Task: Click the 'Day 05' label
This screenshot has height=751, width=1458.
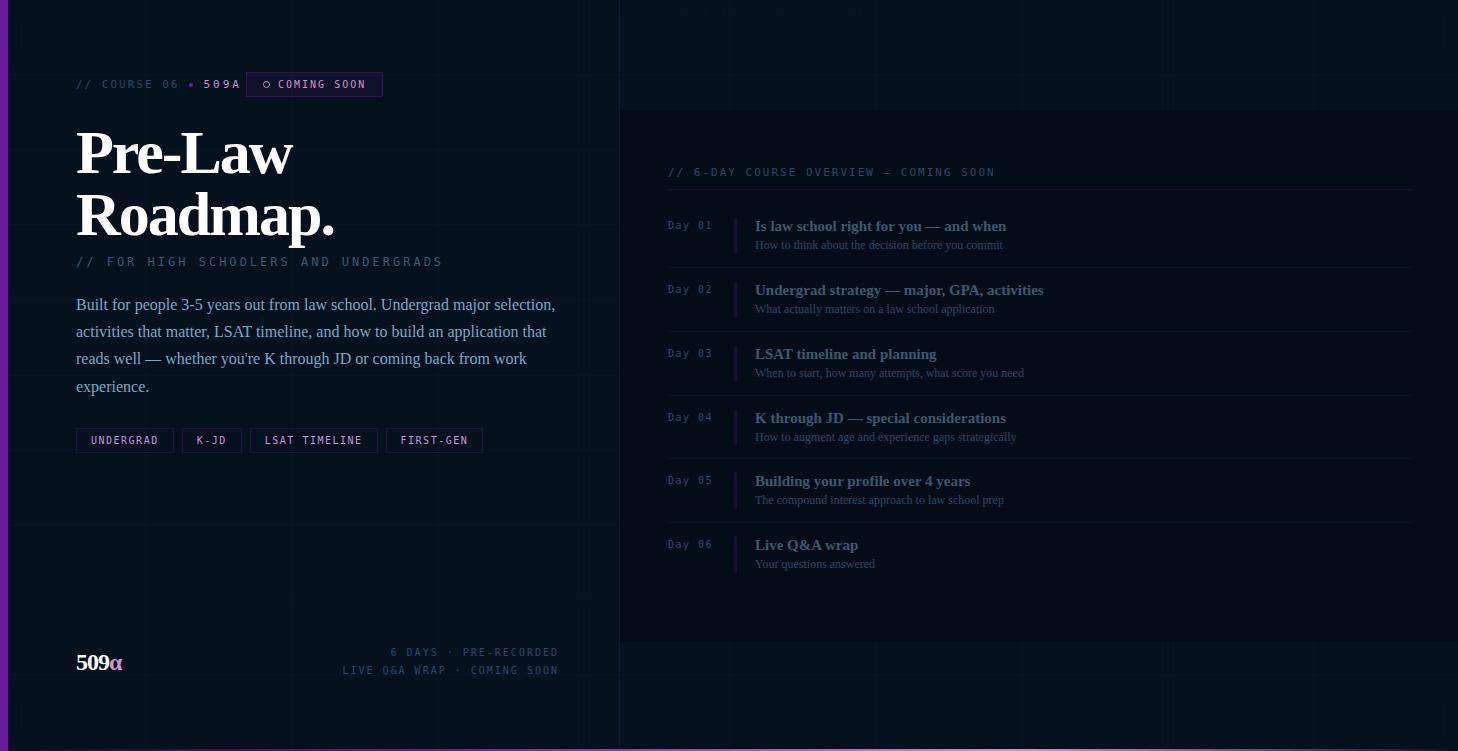Action: pyautogui.click(x=690, y=481)
